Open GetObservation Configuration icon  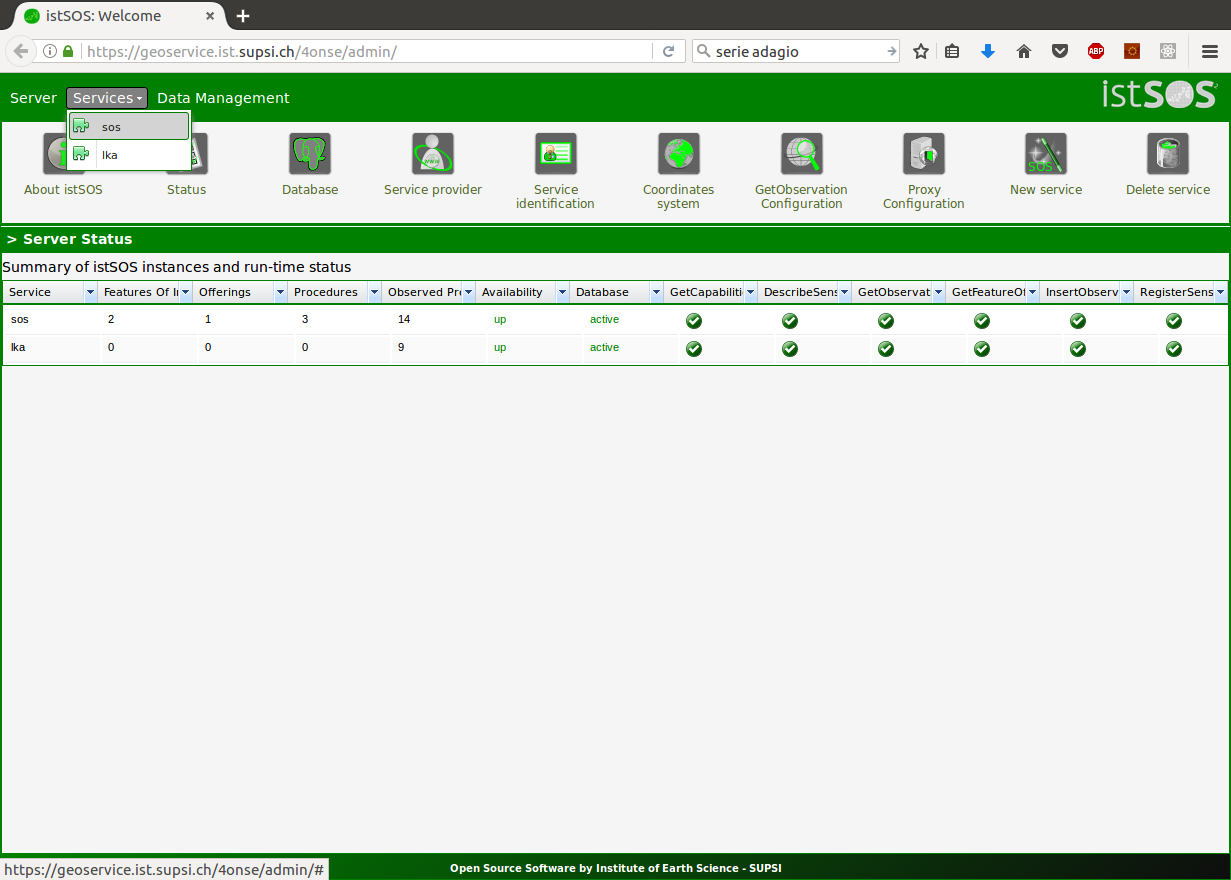801,154
